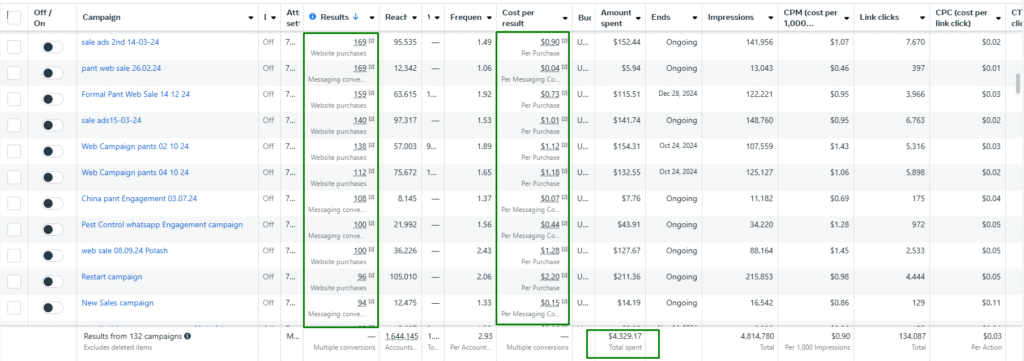Enable China pant Engagement 03.07.24 campaign

tap(52, 203)
